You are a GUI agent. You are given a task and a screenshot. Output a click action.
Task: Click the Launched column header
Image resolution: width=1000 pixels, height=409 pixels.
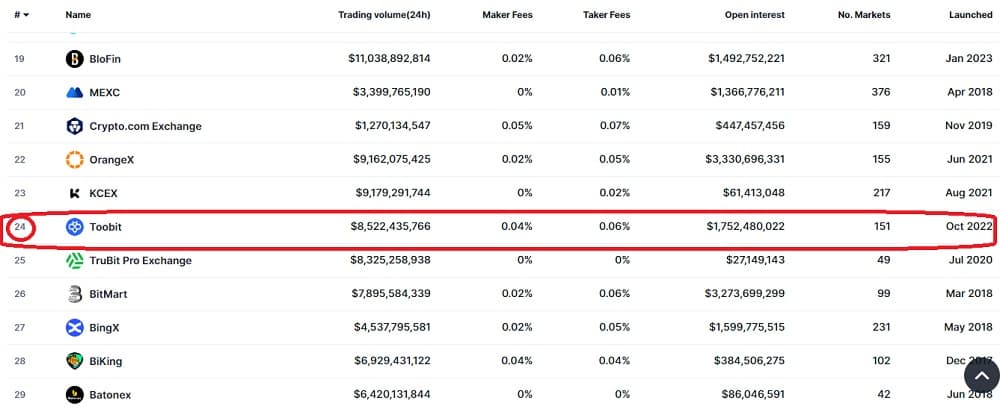(971, 15)
